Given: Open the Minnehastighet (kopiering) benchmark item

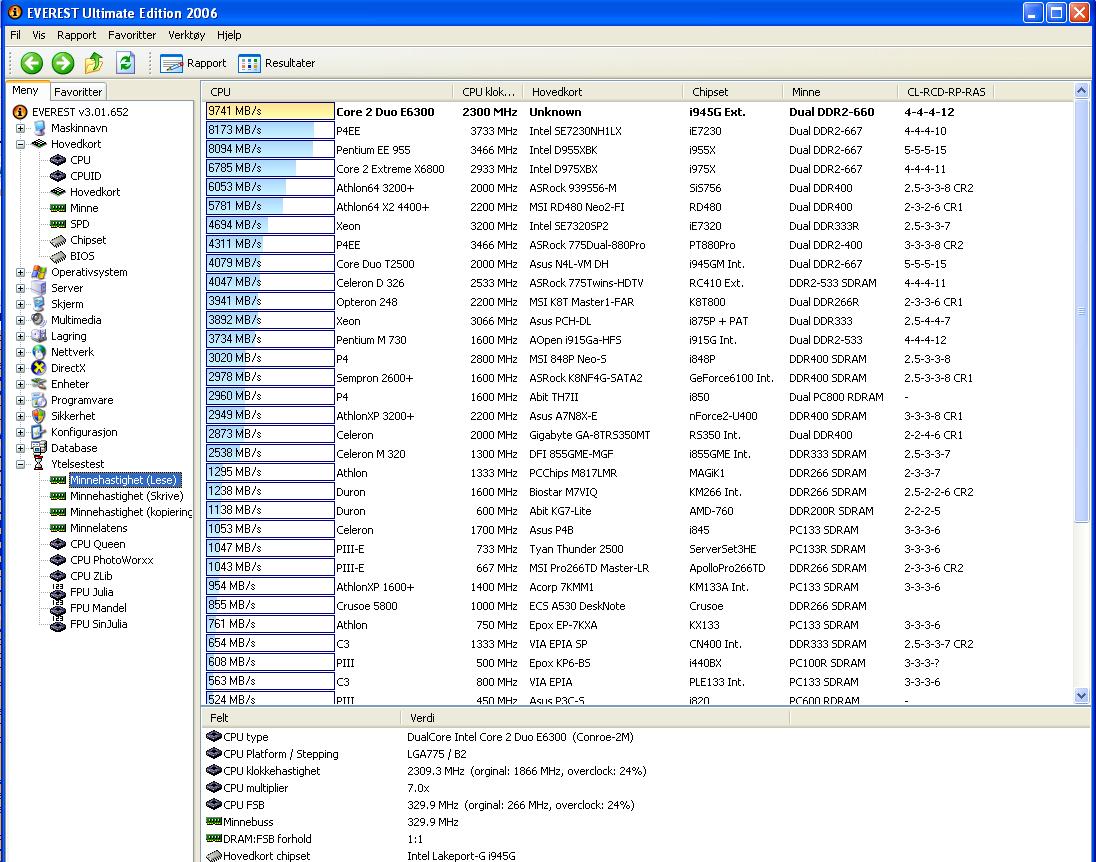Looking at the screenshot, I should (131, 512).
